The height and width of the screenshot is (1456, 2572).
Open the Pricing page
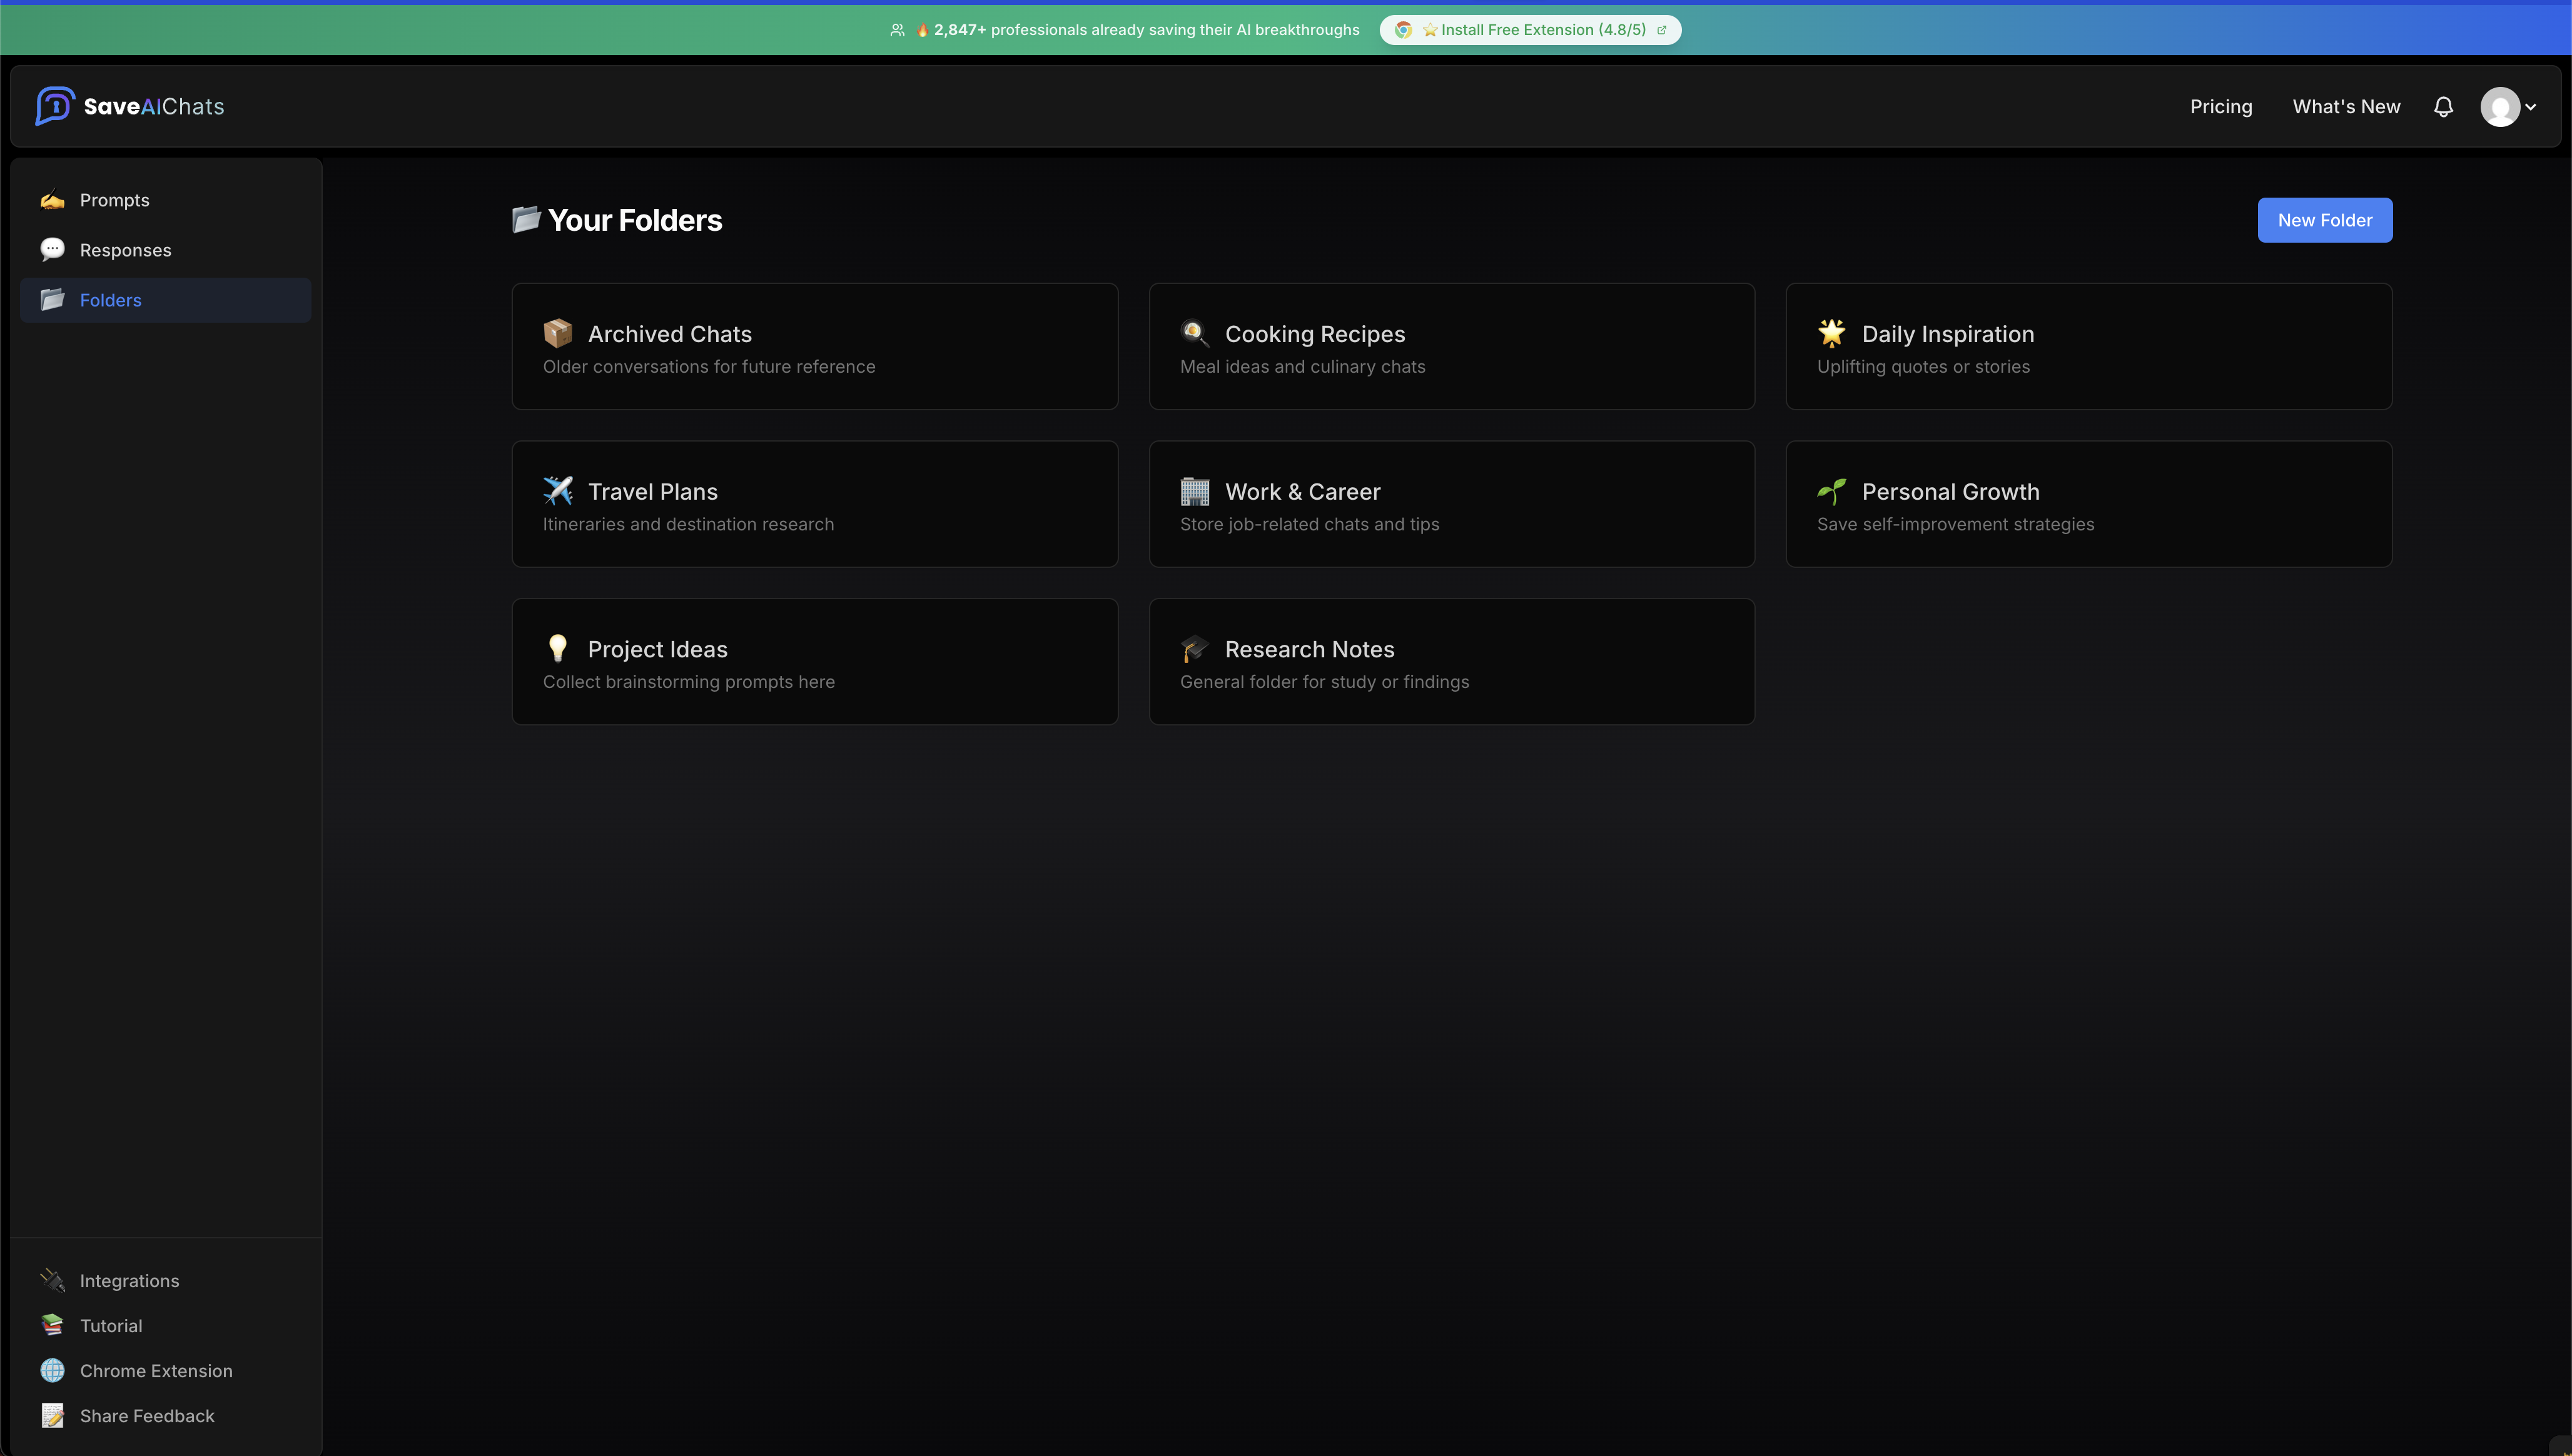coord(2221,107)
